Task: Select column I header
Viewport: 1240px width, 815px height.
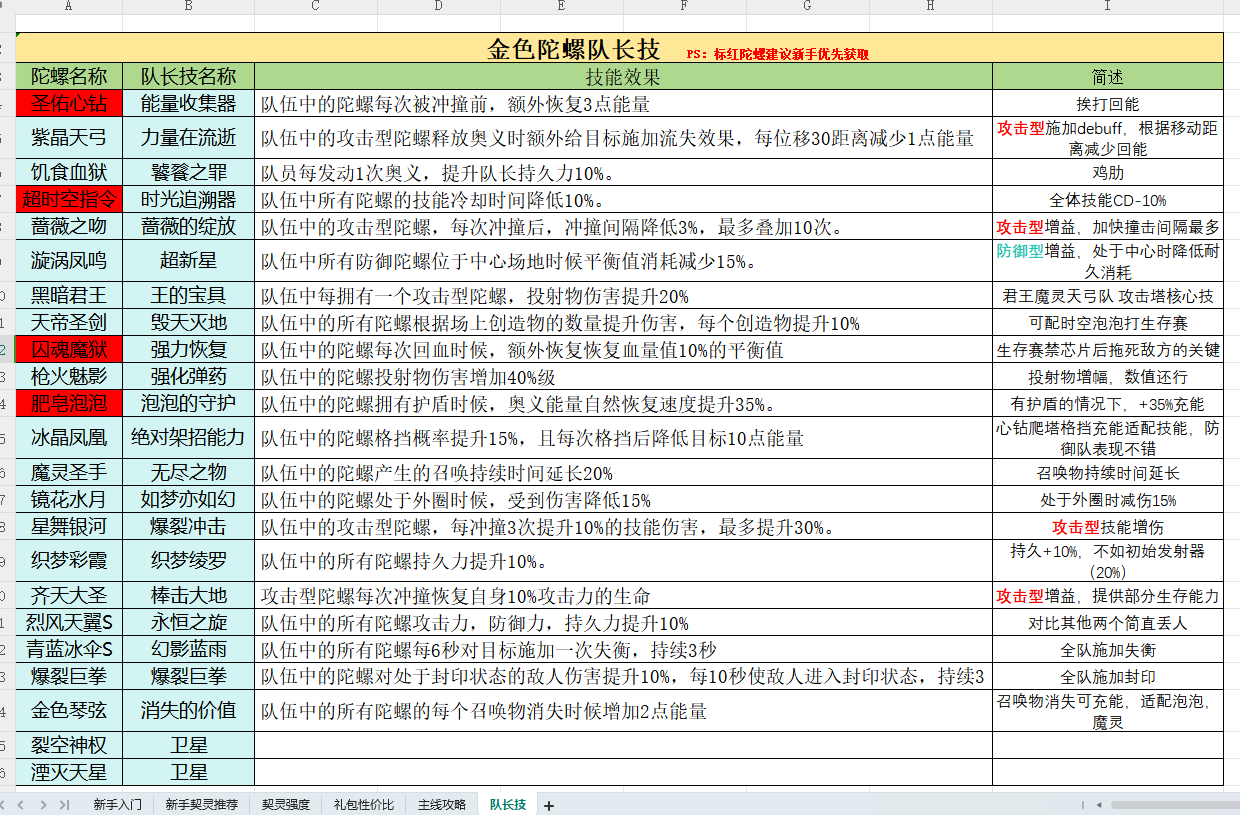Action: [x=1108, y=7]
